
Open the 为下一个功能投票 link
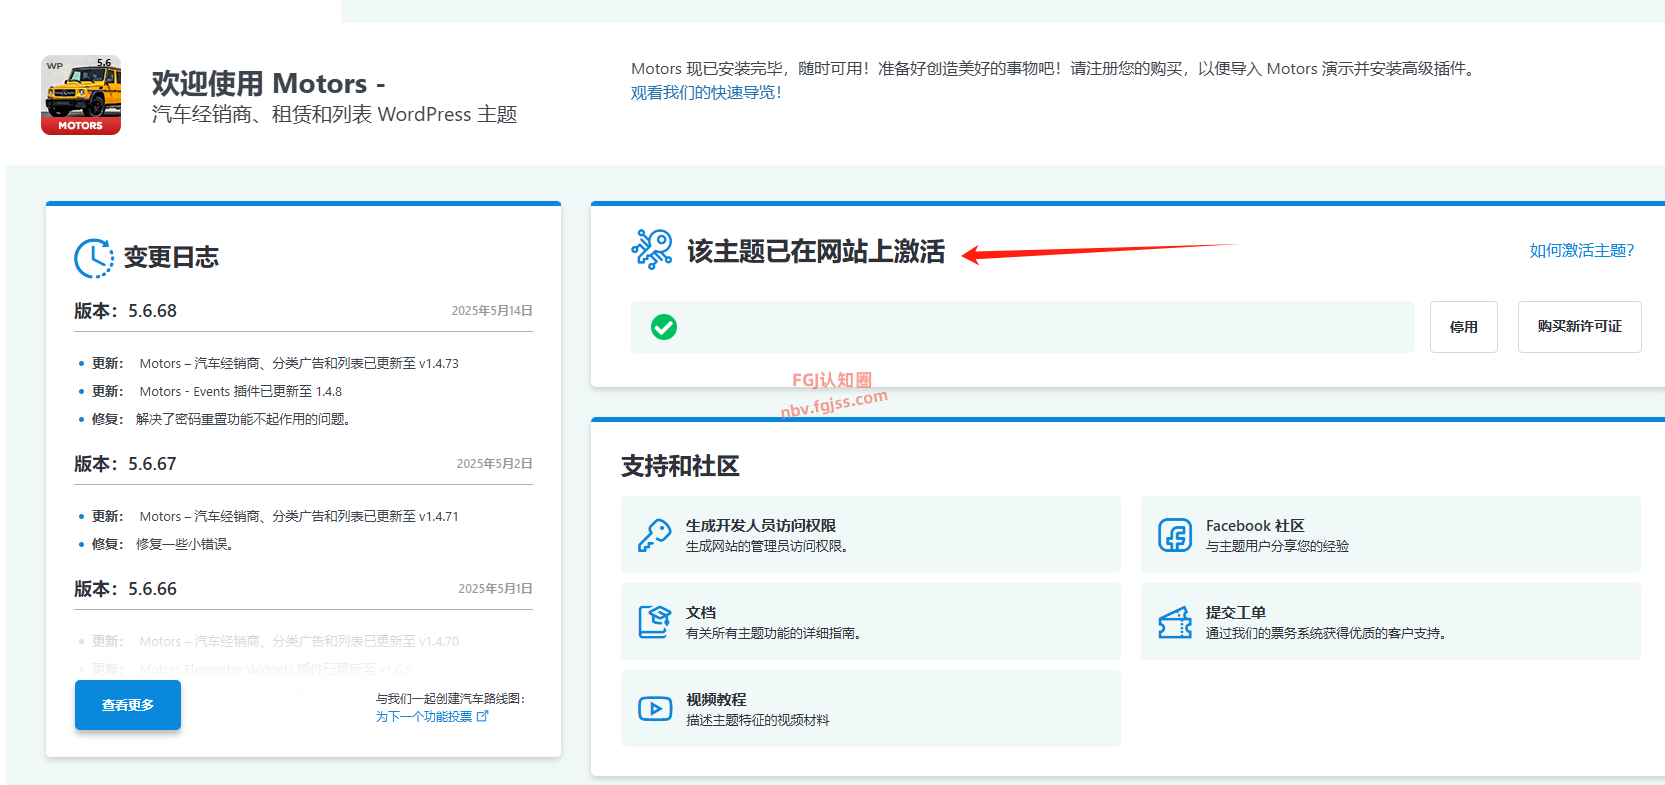coord(424,717)
